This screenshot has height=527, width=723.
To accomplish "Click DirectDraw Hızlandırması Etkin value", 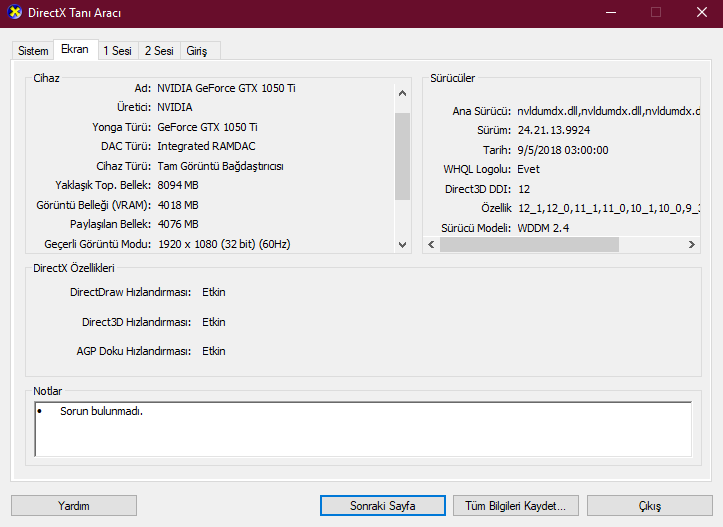I will click(x=214, y=292).
